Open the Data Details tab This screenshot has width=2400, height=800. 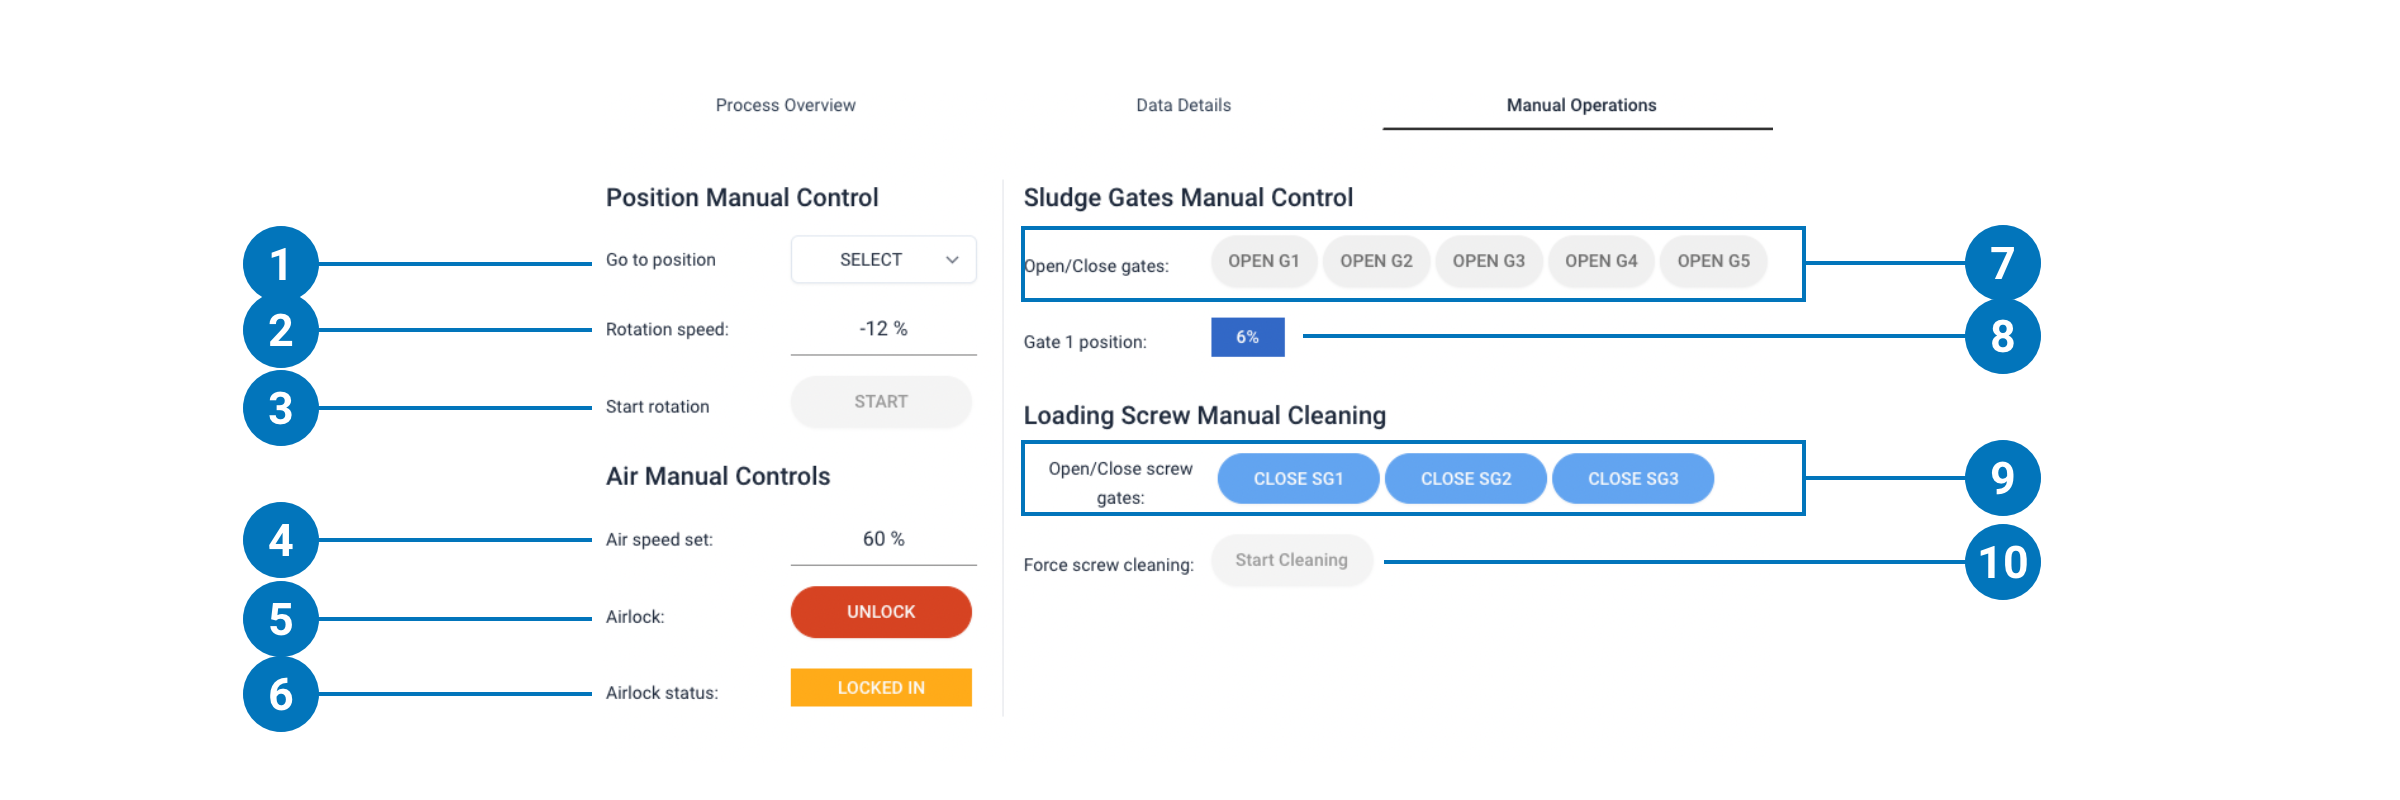tap(1183, 105)
